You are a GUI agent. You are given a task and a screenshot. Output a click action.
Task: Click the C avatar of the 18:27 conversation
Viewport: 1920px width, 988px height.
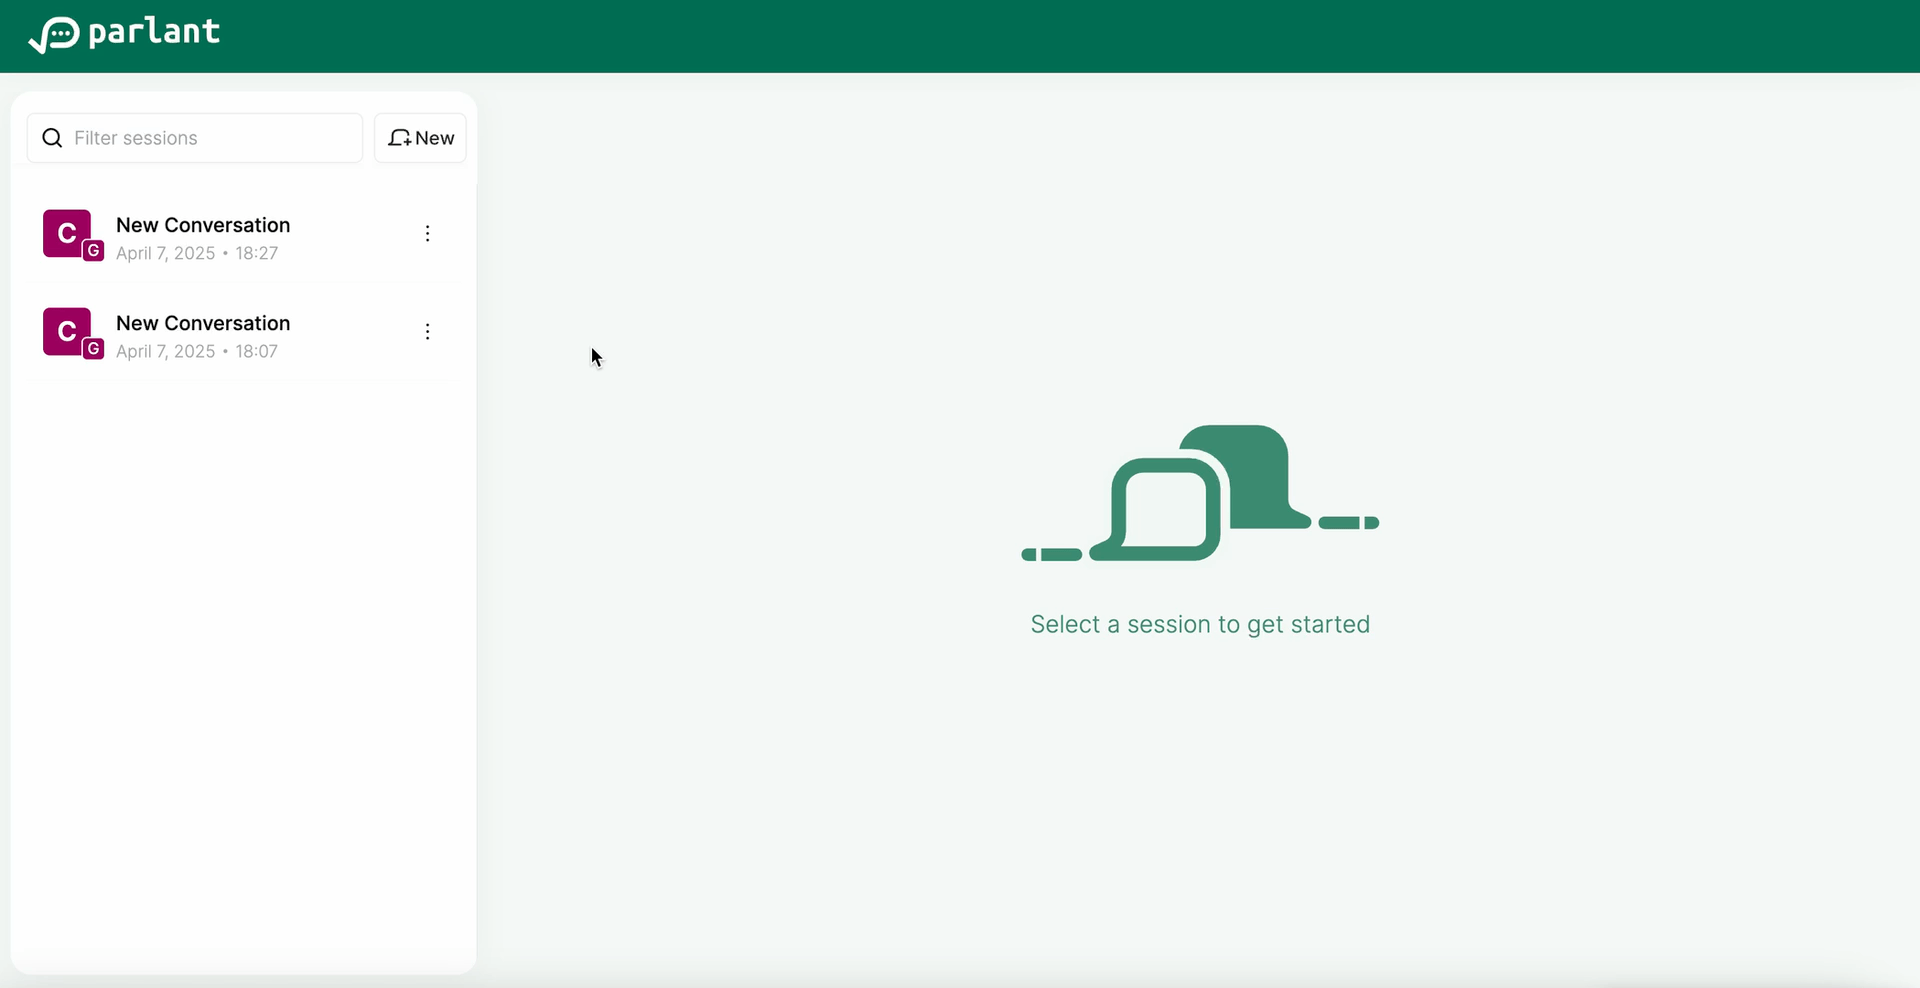66,232
